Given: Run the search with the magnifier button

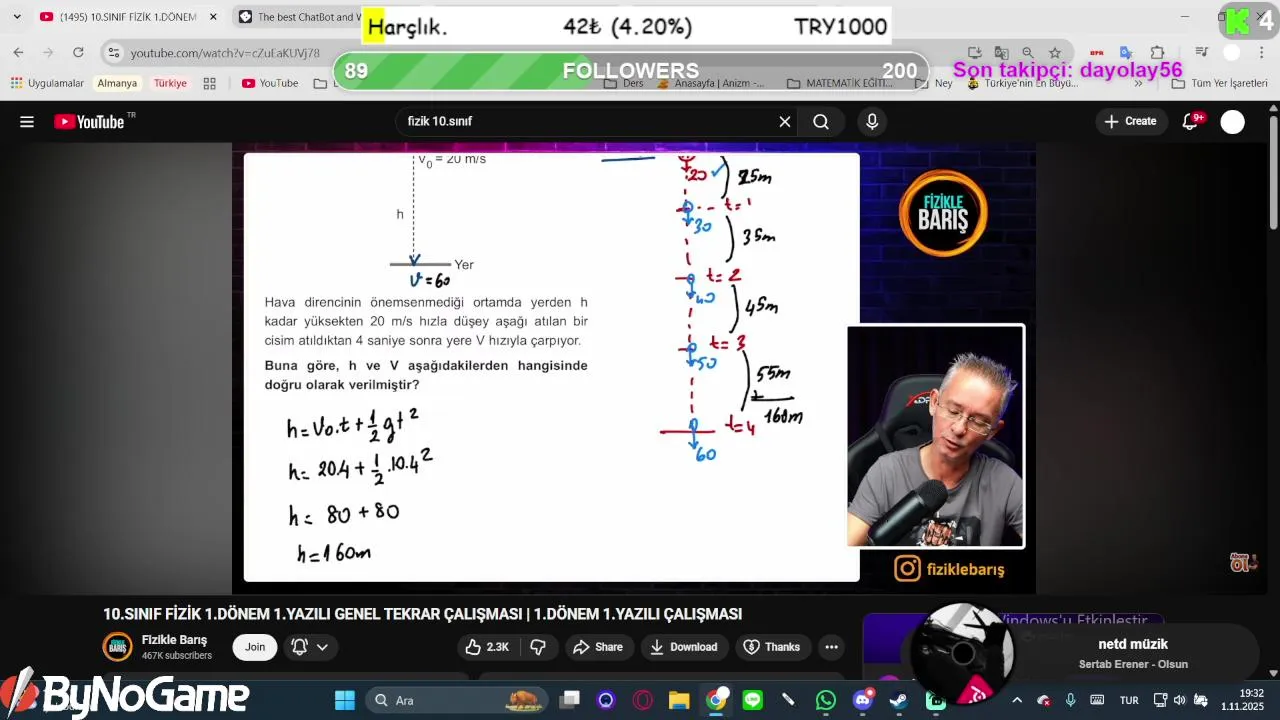Looking at the screenshot, I should click(x=821, y=122).
